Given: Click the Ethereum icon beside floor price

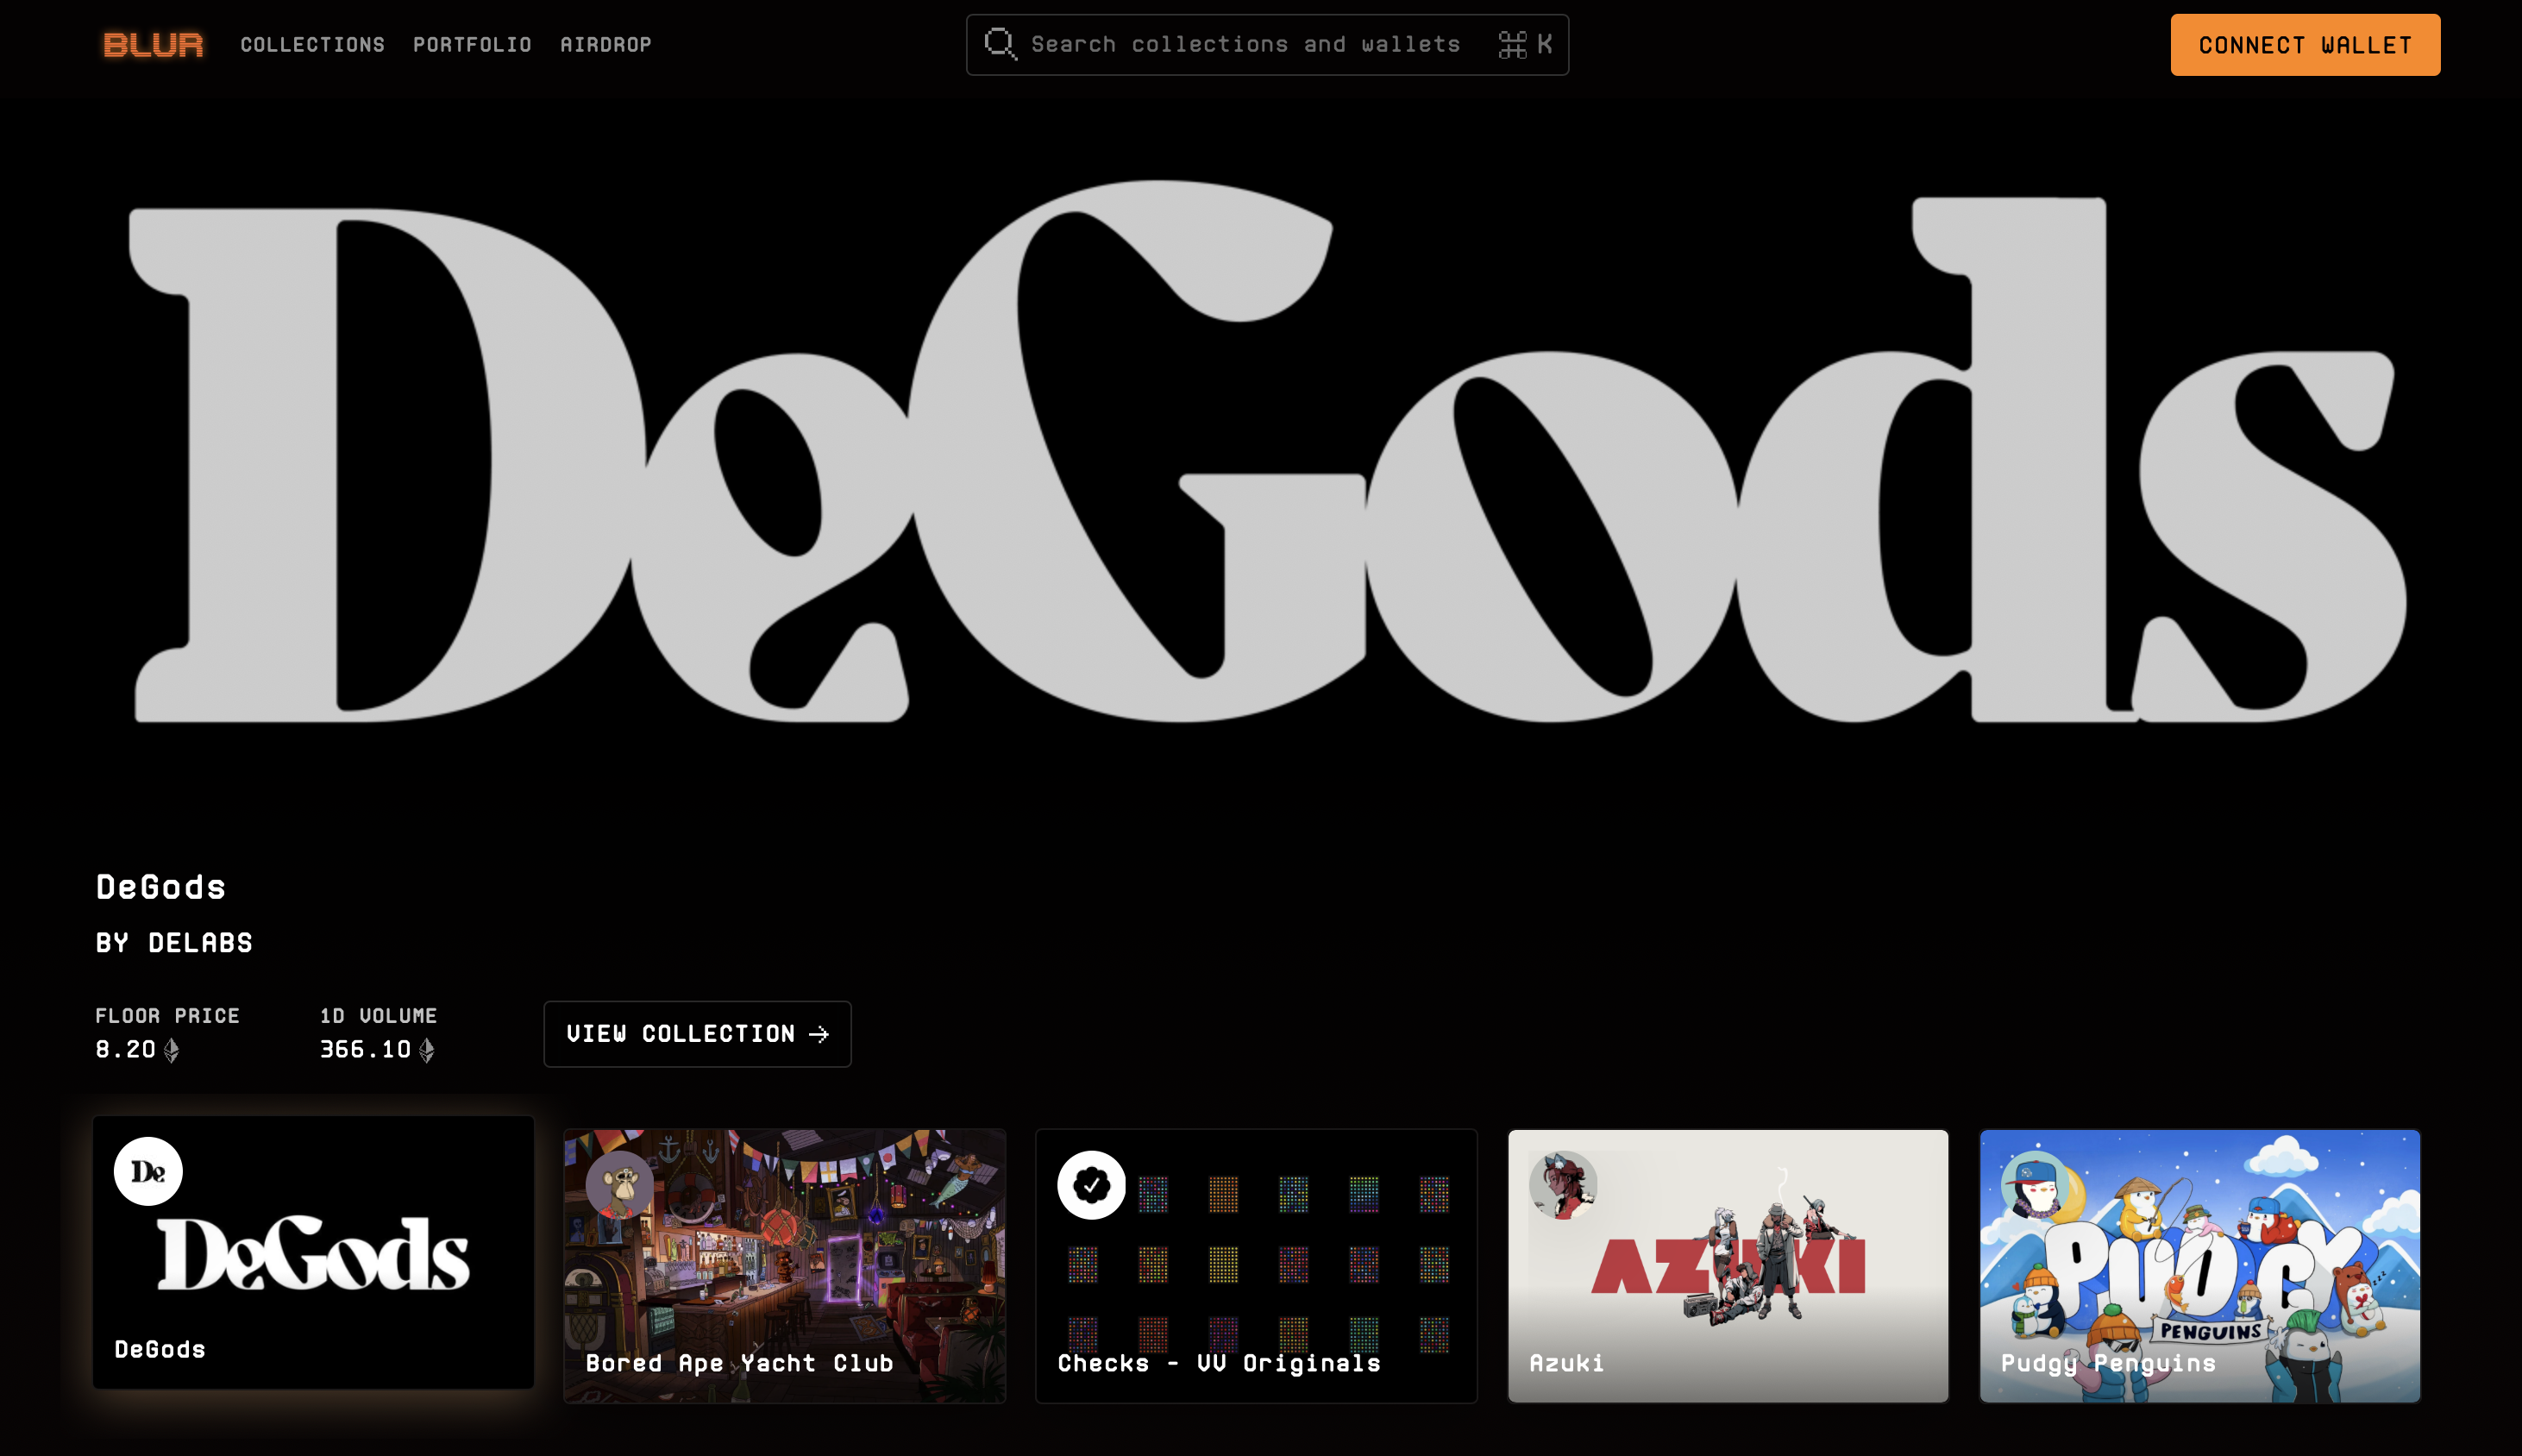Looking at the screenshot, I should tap(172, 1050).
